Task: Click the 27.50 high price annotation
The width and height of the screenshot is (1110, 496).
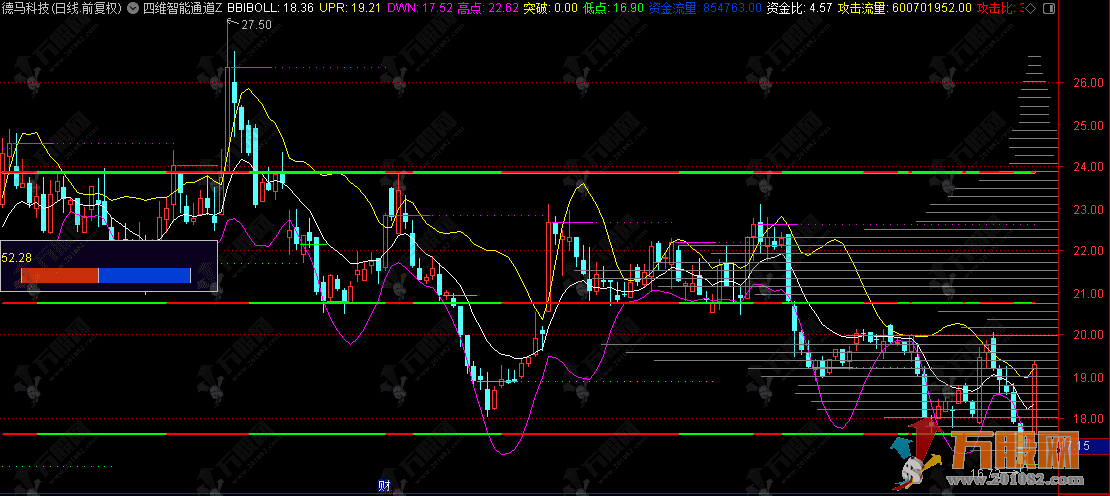Action: (x=257, y=25)
